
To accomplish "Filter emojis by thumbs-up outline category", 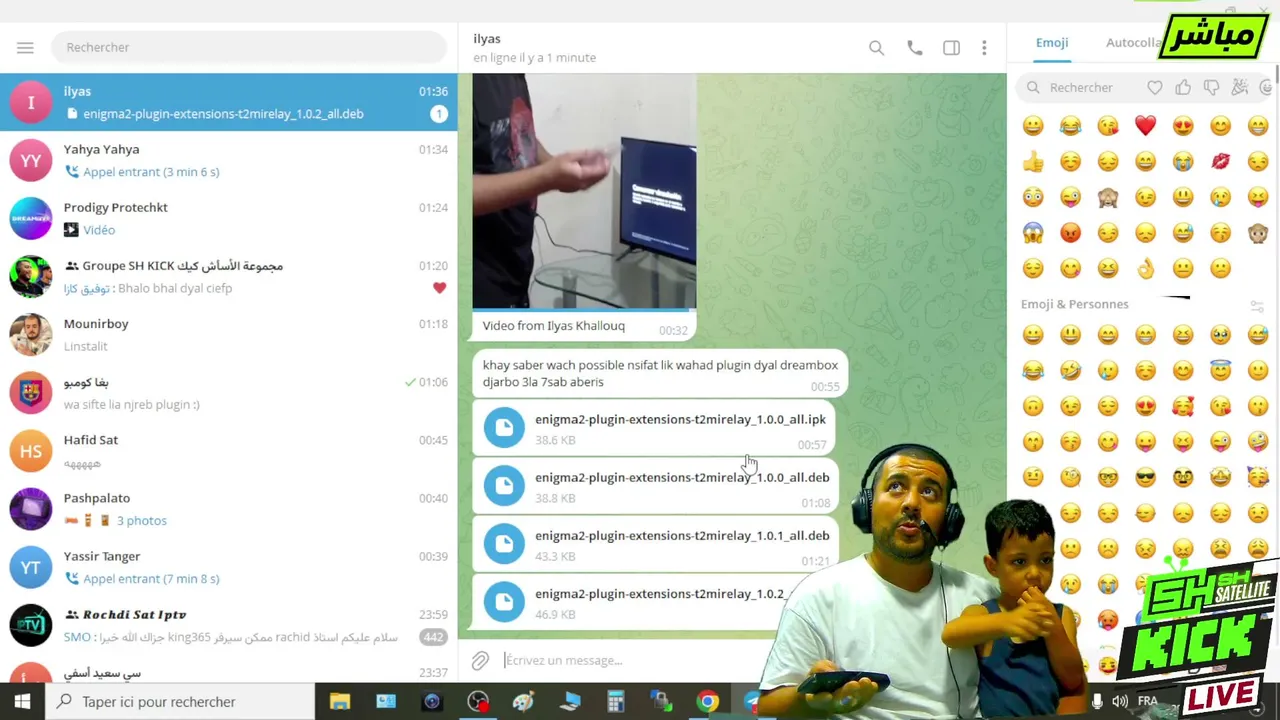I will pyautogui.click(x=1183, y=87).
